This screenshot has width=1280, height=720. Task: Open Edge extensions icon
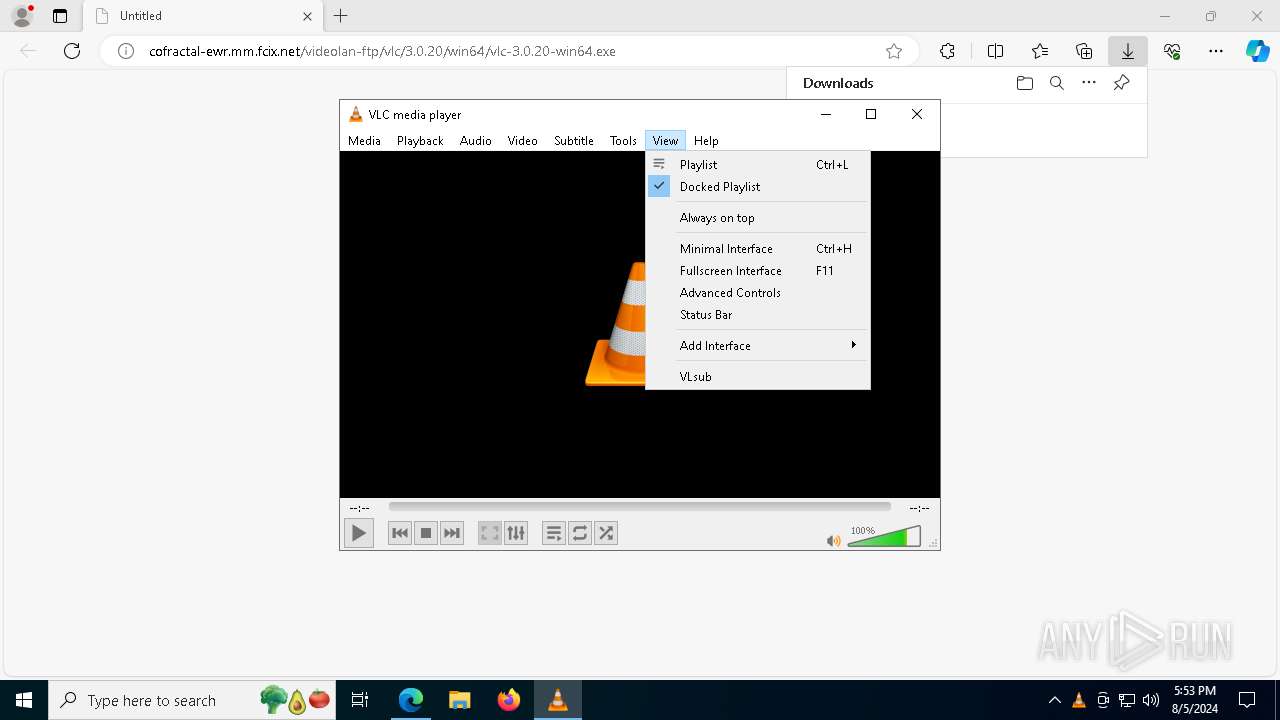tap(947, 51)
